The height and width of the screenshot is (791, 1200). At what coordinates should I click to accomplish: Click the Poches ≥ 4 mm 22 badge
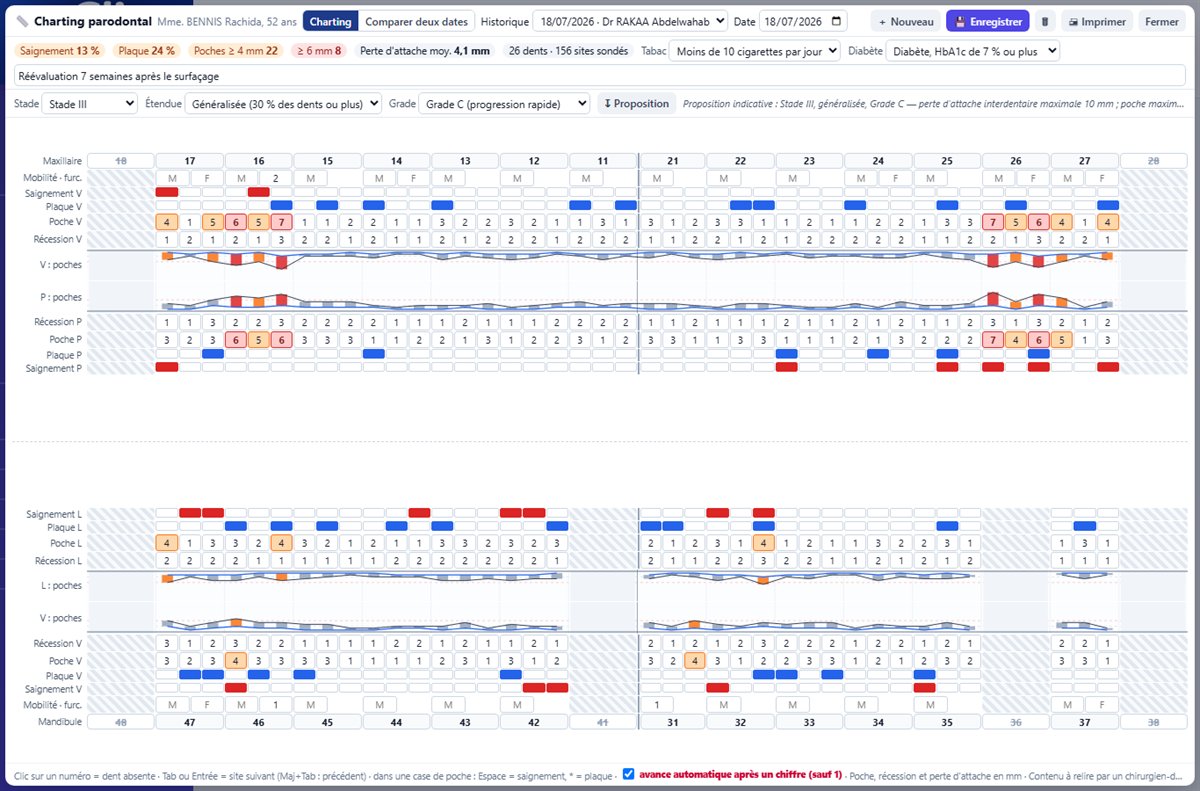click(x=236, y=50)
